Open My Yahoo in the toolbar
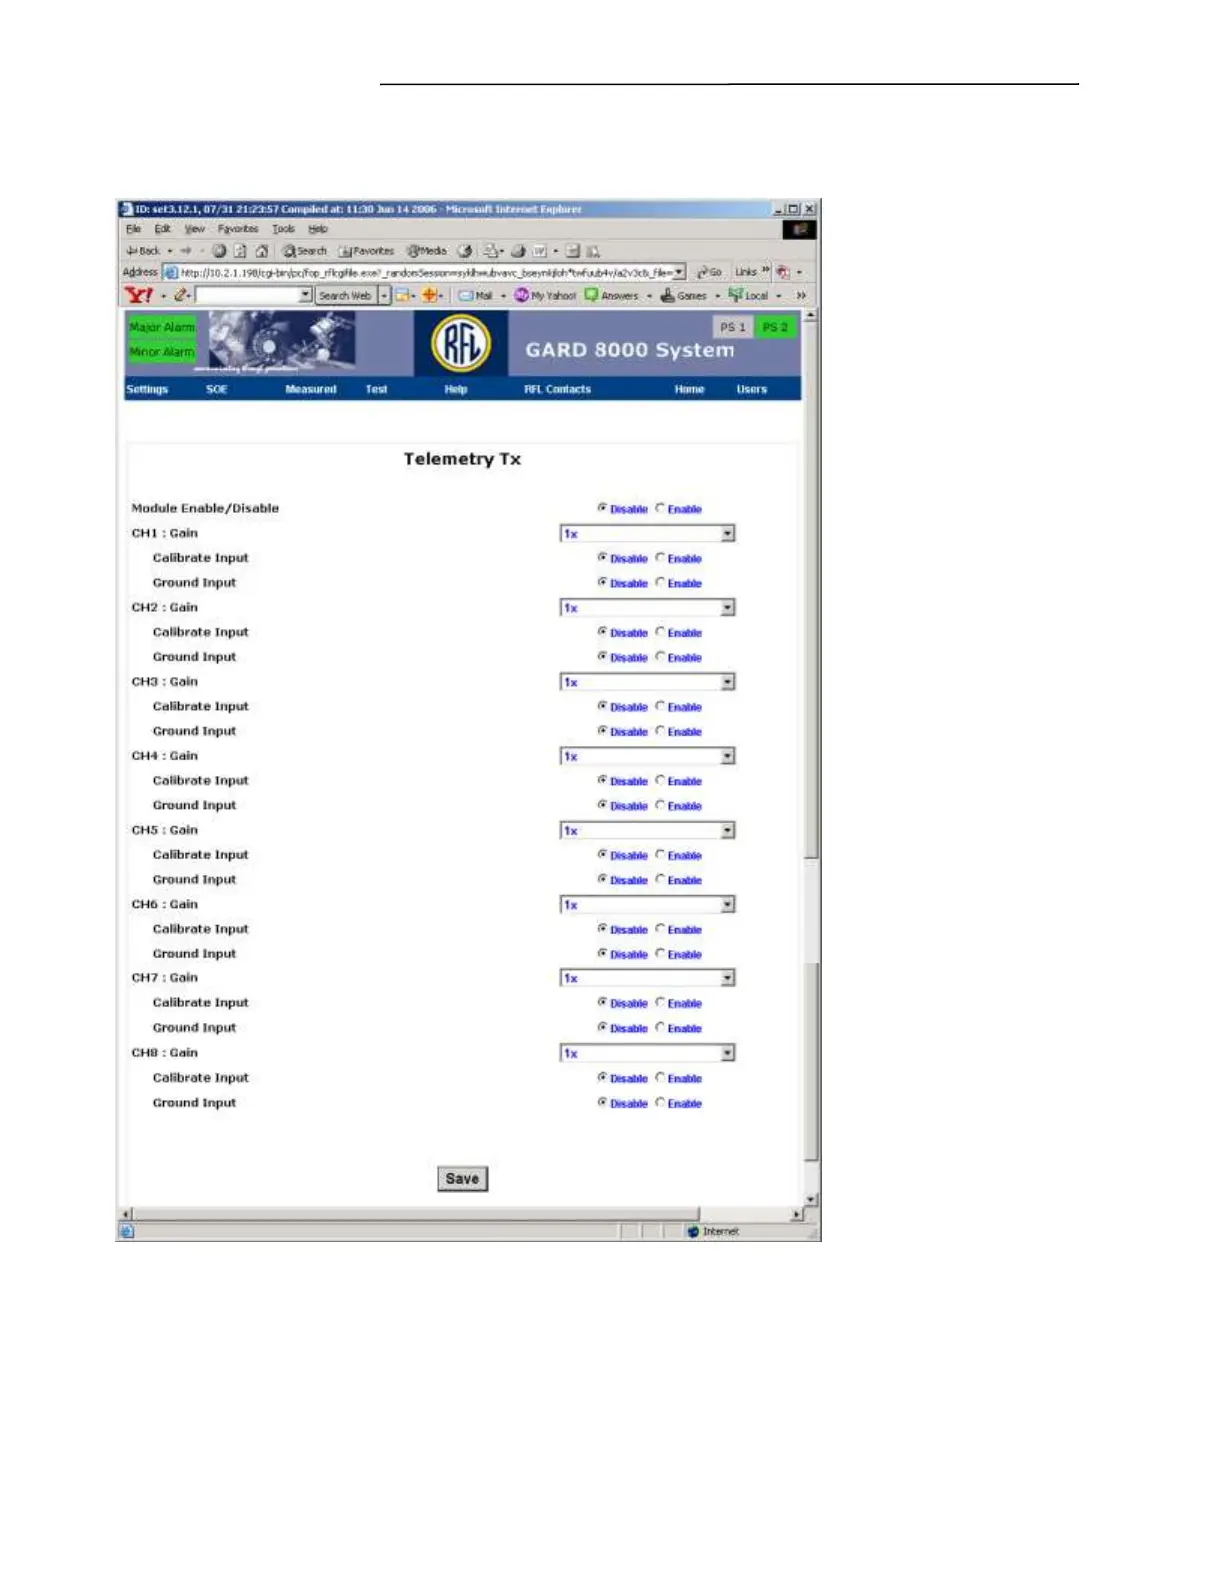The width and height of the screenshot is (1224, 1584). (x=546, y=295)
